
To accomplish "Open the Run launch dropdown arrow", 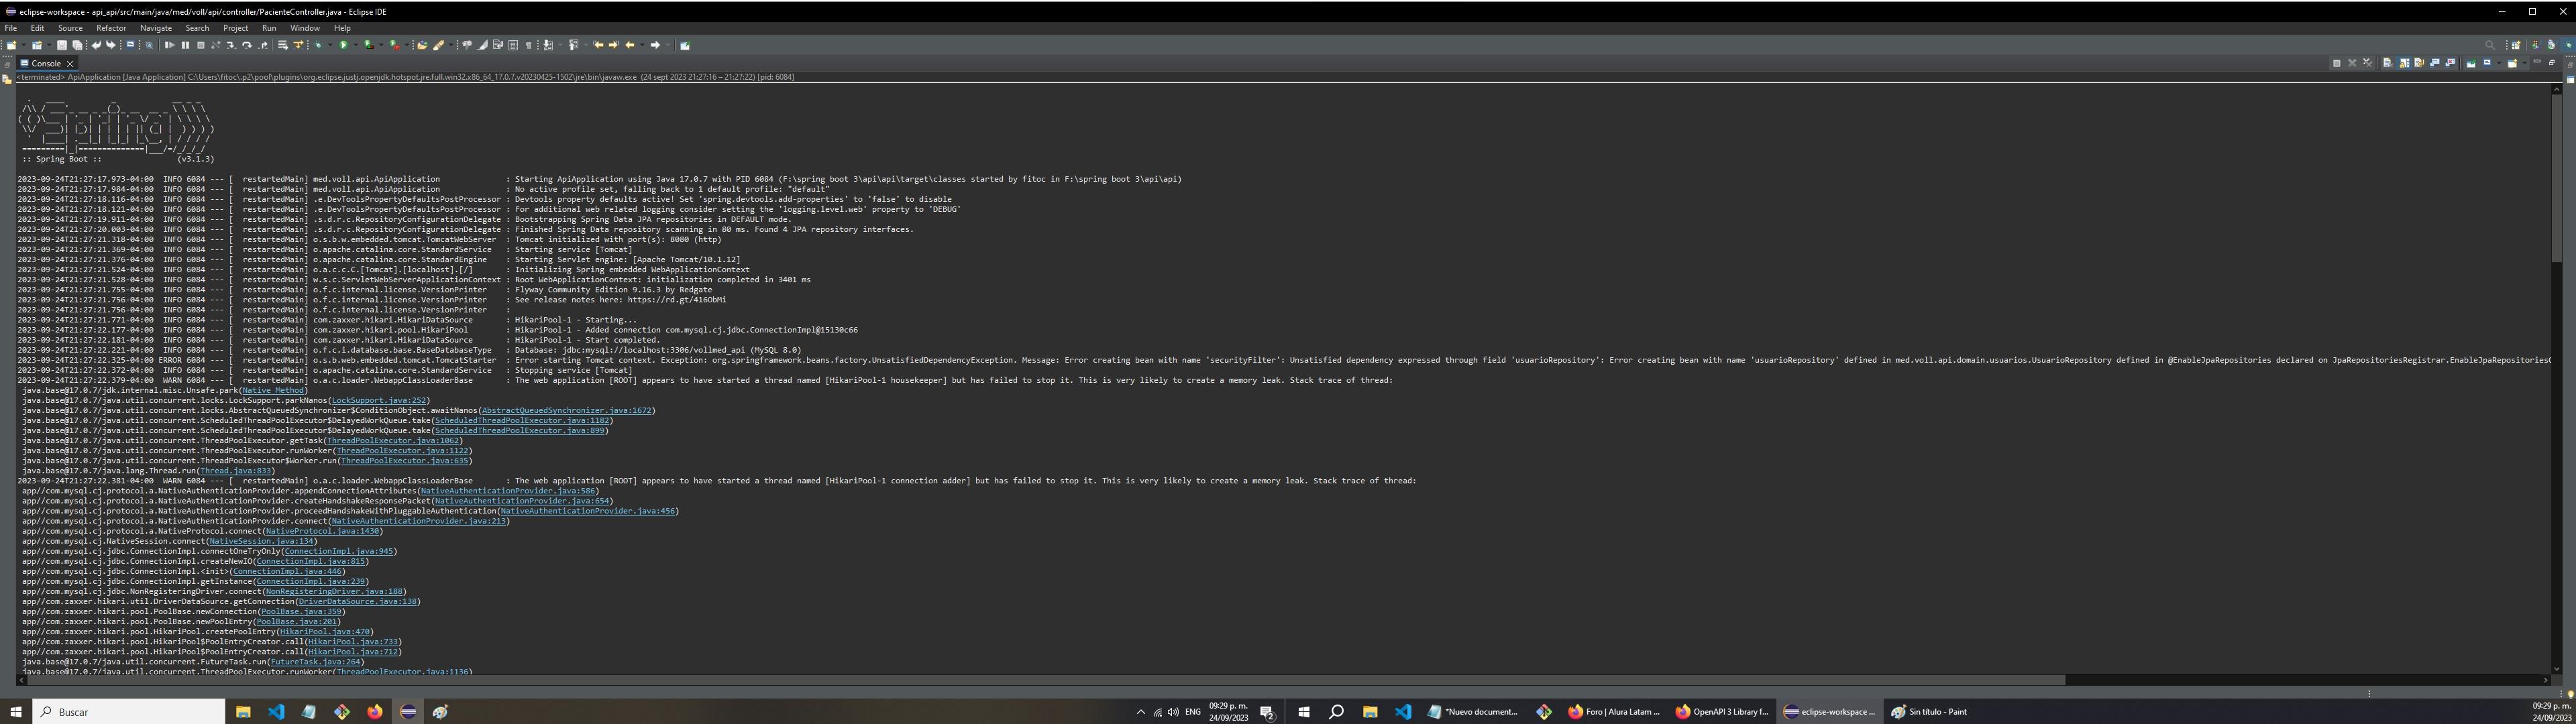I will pyautogui.click(x=356, y=45).
